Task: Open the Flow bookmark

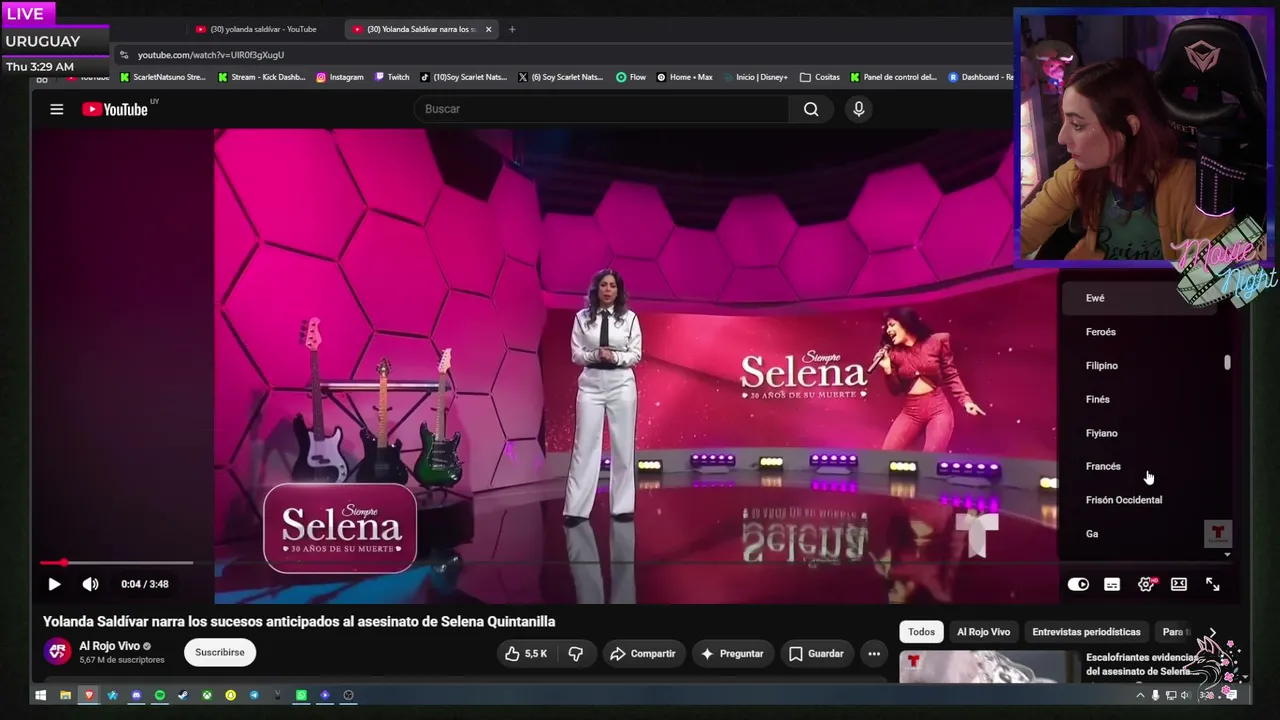Action: (x=631, y=77)
